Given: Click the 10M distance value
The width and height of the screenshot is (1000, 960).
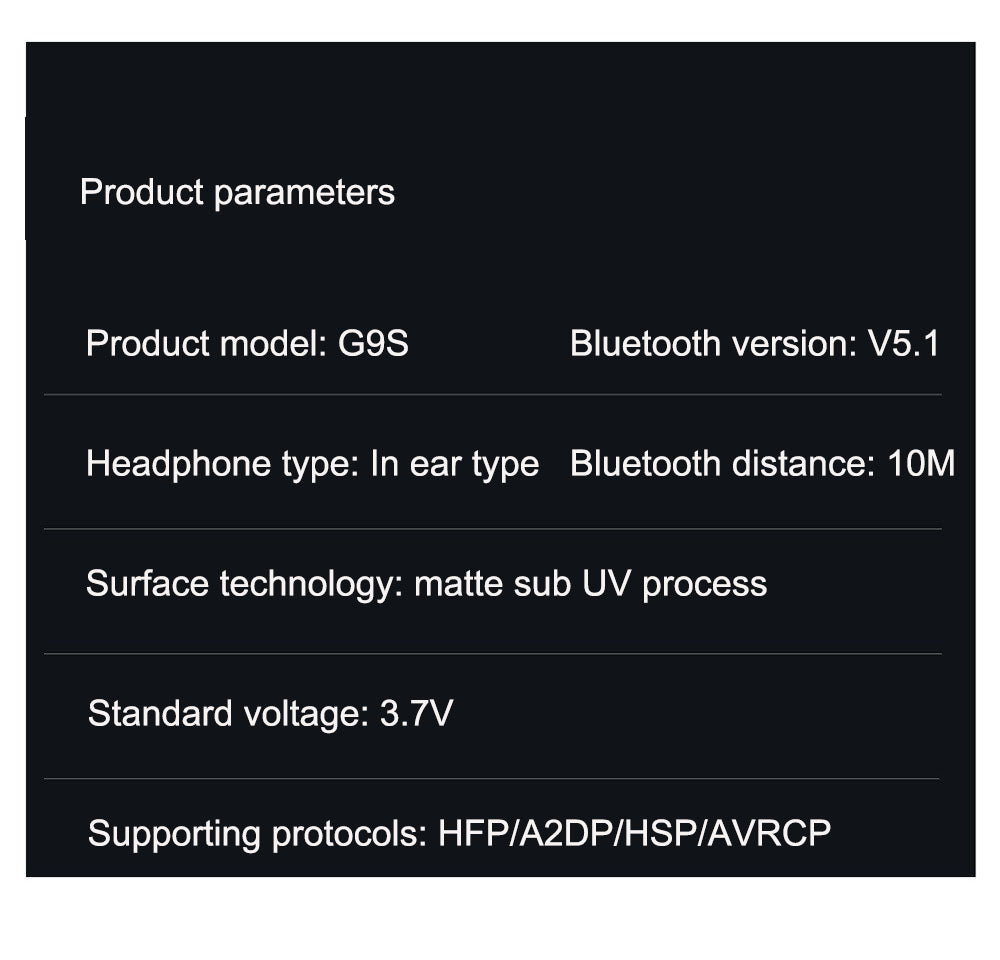Looking at the screenshot, I should coord(921,464).
